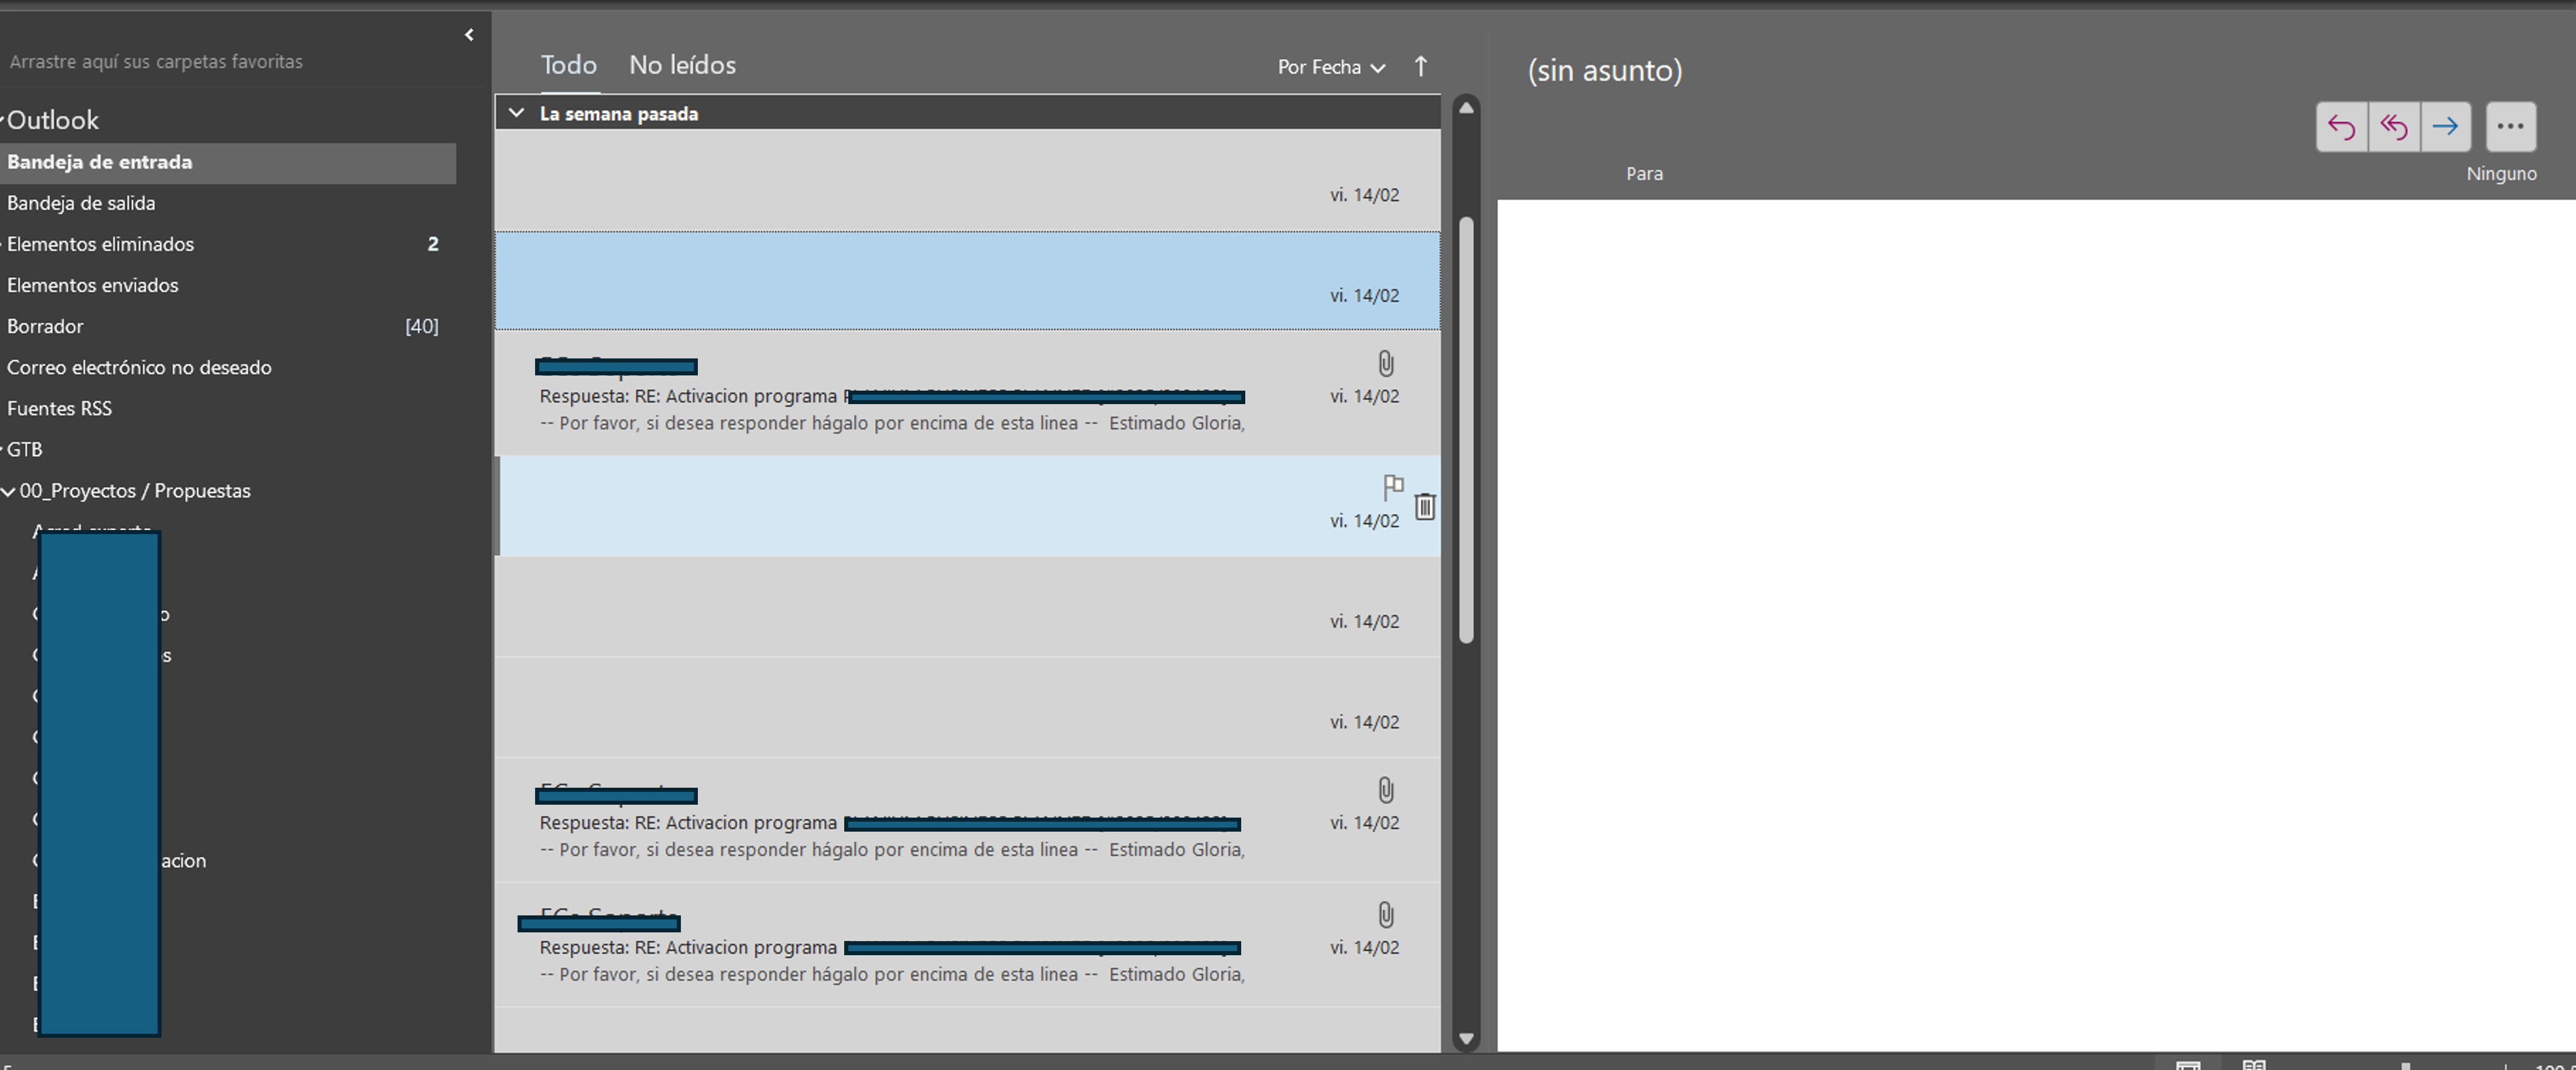Select the Outlook account root

tap(53, 120)
